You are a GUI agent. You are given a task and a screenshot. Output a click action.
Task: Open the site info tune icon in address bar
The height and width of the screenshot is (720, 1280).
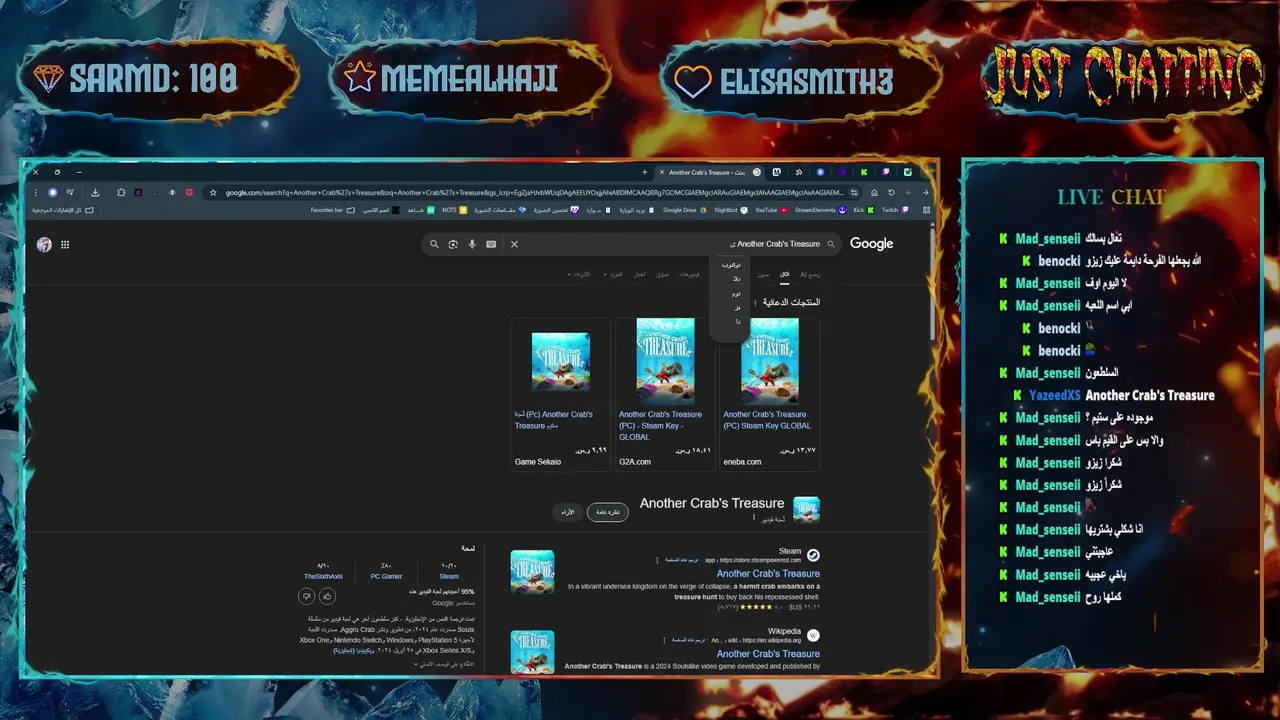[x=853, y=192]
